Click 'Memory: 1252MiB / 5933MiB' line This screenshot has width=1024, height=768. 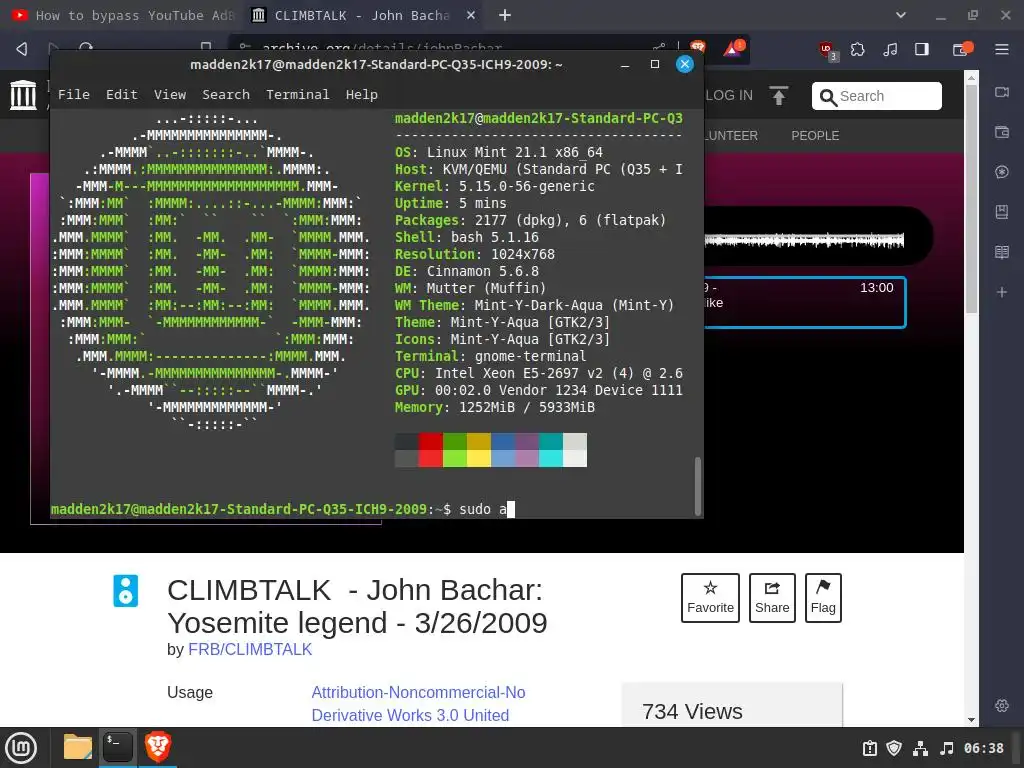click(494, 408)
